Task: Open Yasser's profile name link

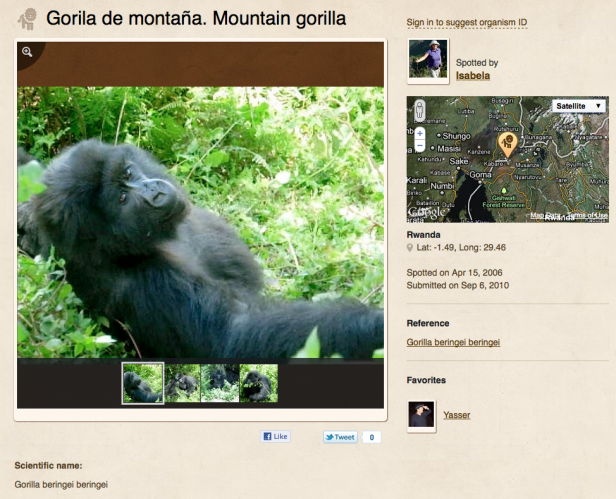Action: coord(456,415)
